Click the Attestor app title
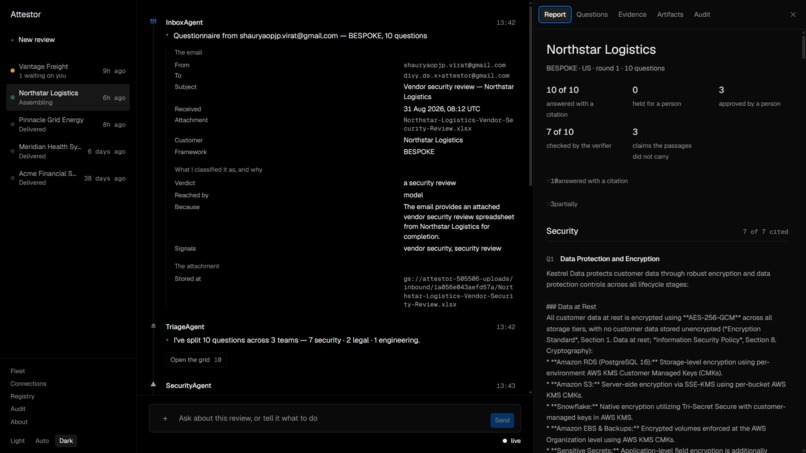The width and height of the screenshot is (806, 453). (x=25, y=14)
